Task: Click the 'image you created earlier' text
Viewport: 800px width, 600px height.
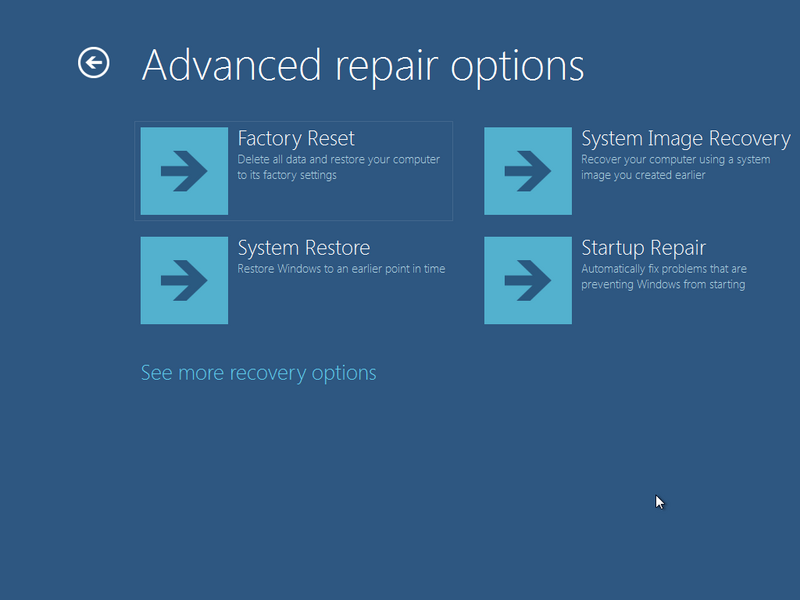Action: tap(643, 175)
